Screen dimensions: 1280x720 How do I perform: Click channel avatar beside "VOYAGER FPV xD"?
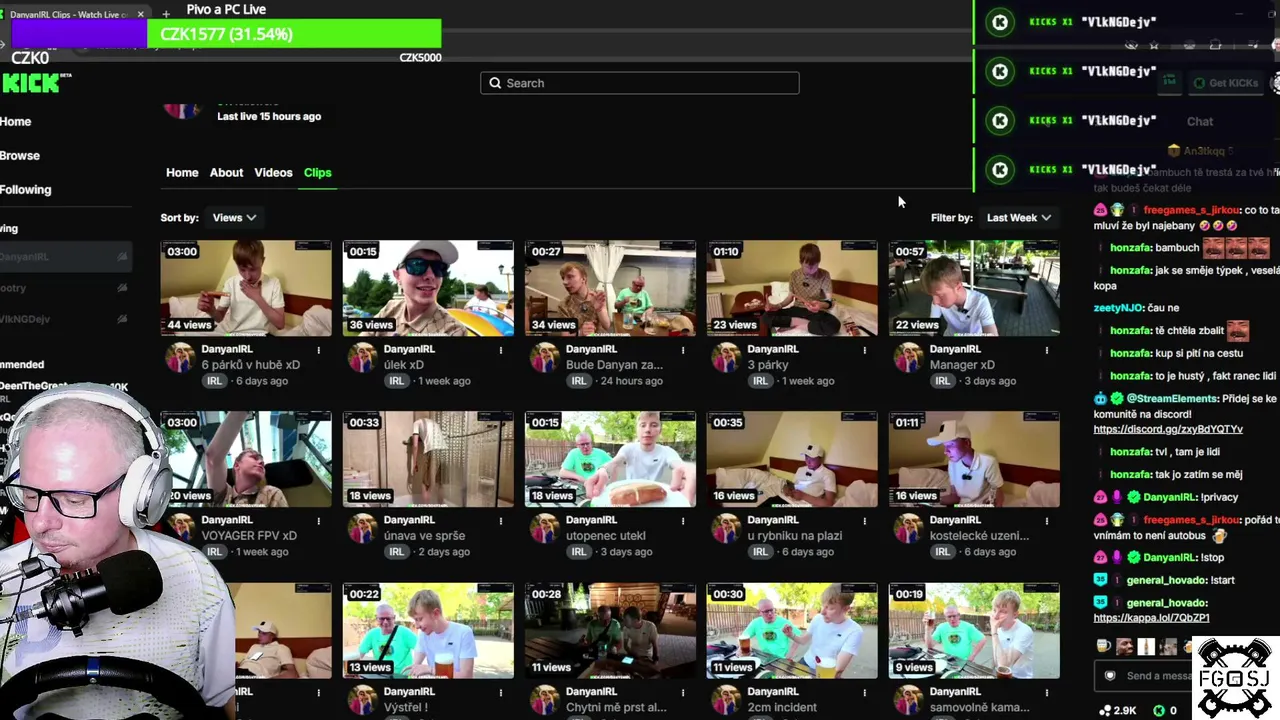tap(180, 528)
